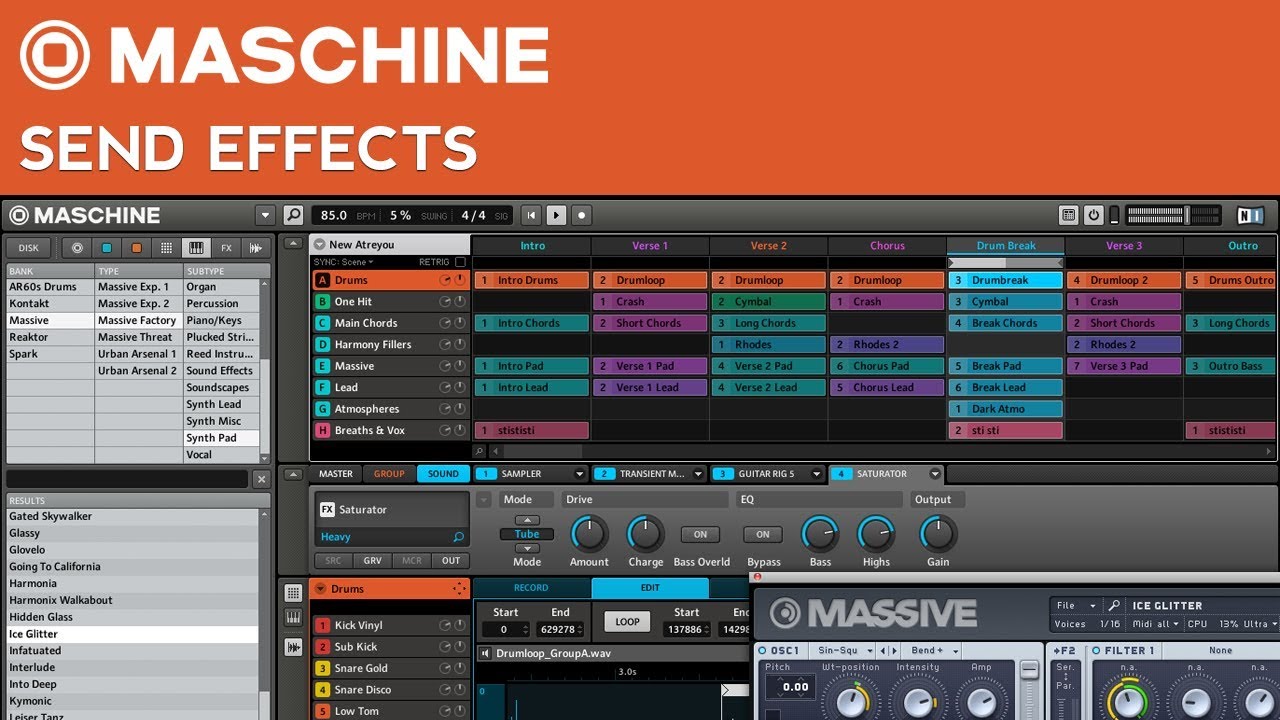Clear the browser search with X
Image resolution: width=1280 pixels, height=720 pixels.
[261, 480]
